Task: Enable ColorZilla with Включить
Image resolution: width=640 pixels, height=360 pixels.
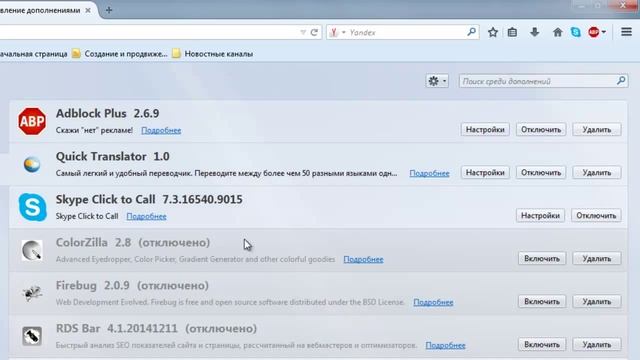Action: coord(542,258)
